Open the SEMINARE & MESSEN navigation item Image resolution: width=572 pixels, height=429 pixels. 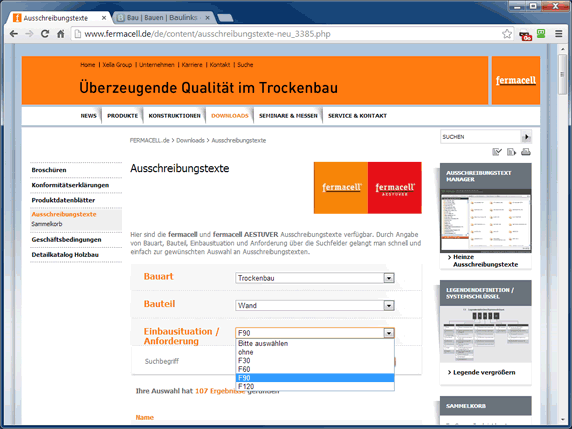[x=288, y=116]
